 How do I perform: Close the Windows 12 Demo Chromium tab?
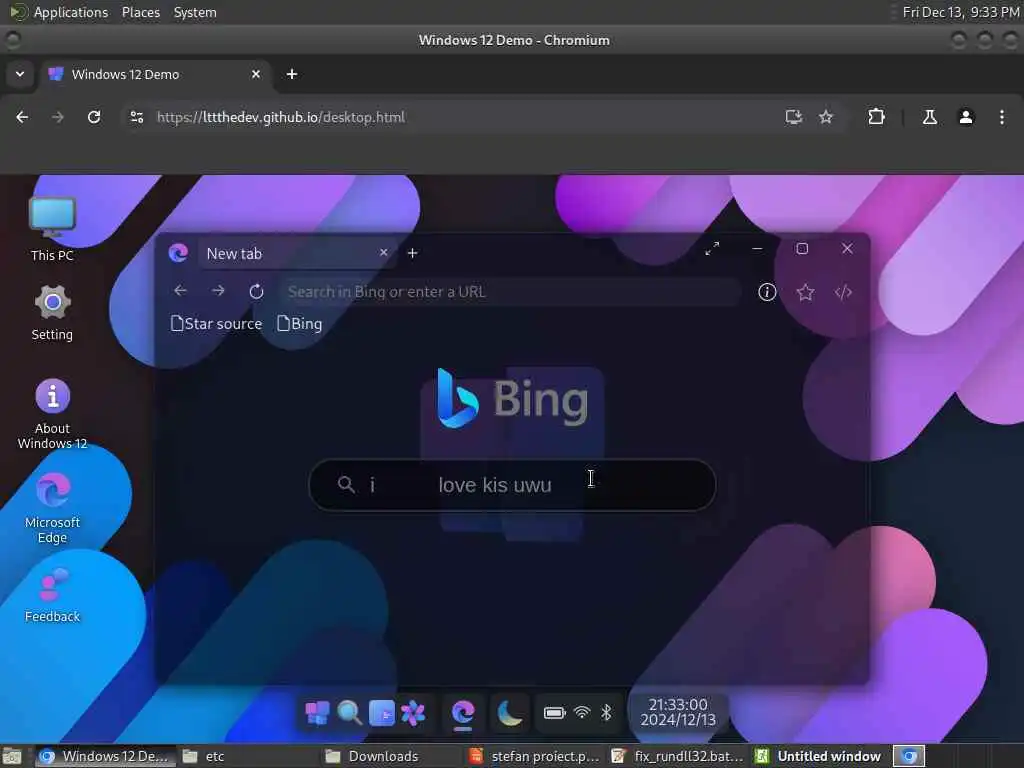coord(256,74)
